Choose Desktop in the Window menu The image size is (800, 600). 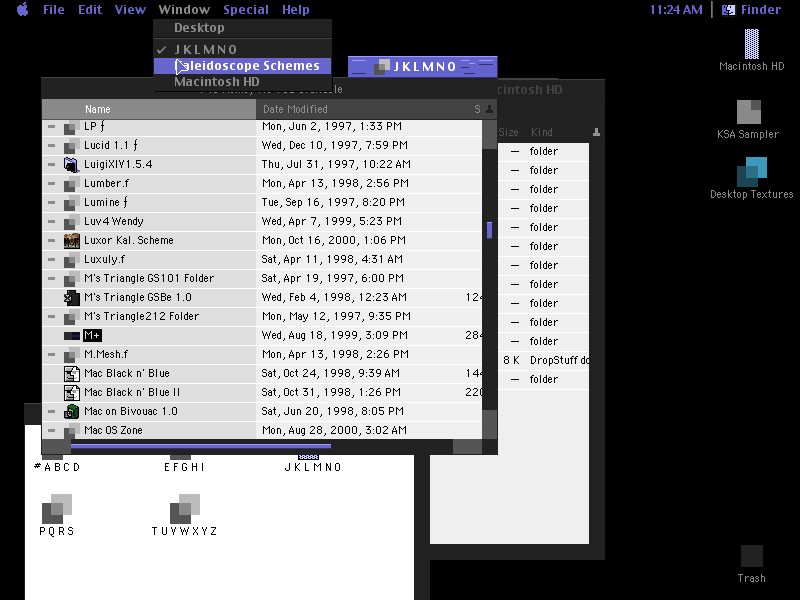click(242, 28)
